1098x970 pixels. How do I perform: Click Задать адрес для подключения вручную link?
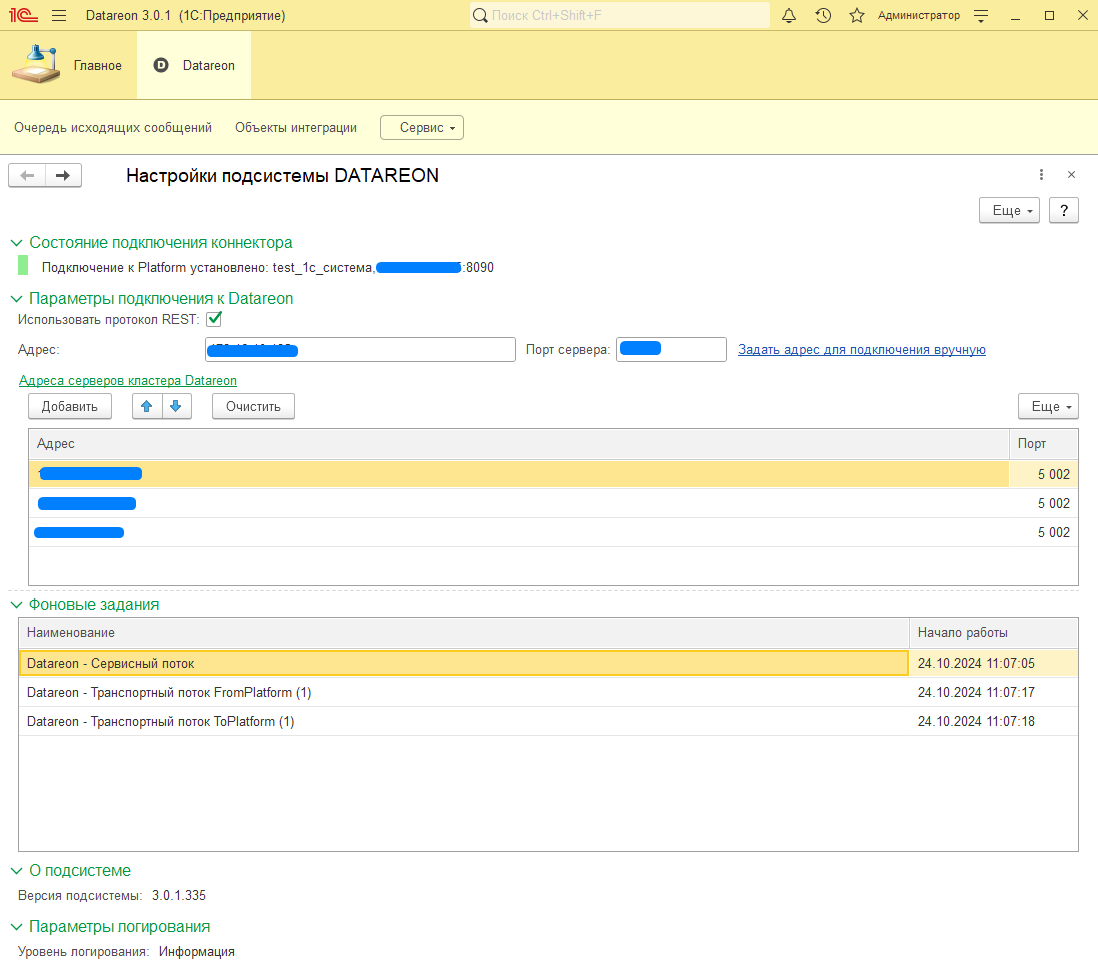861,350
